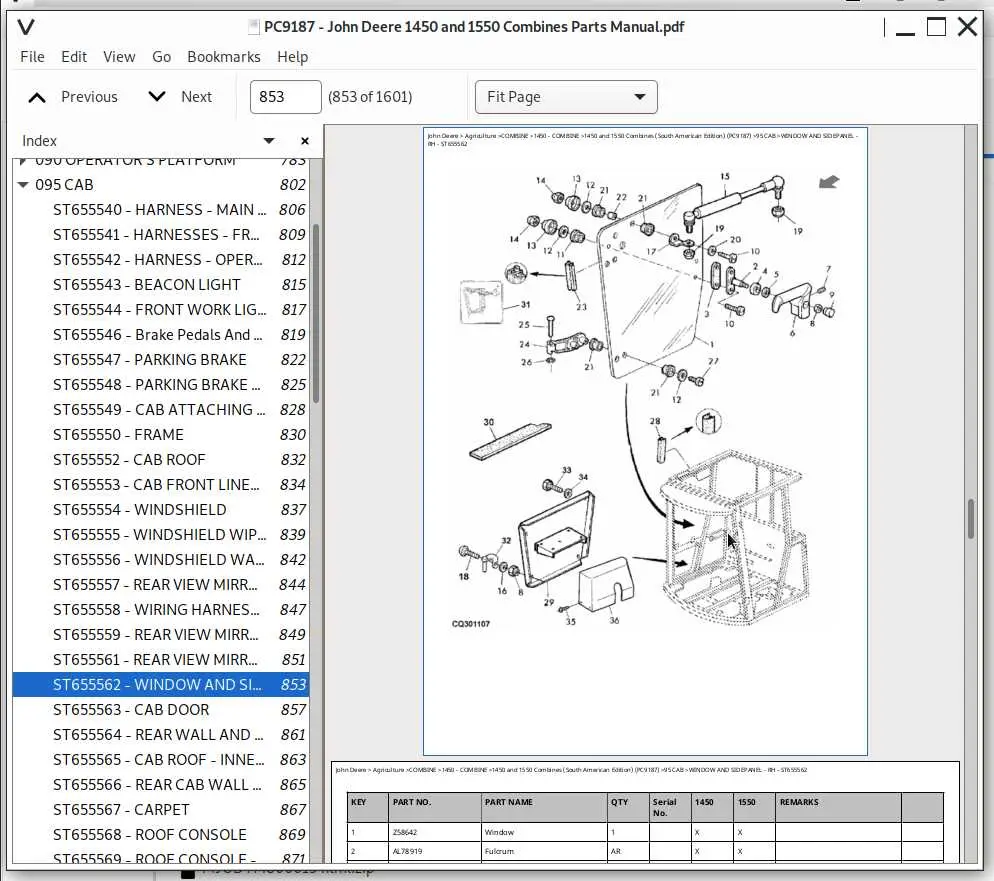Click part number Z58642 in table

(404, 832)
